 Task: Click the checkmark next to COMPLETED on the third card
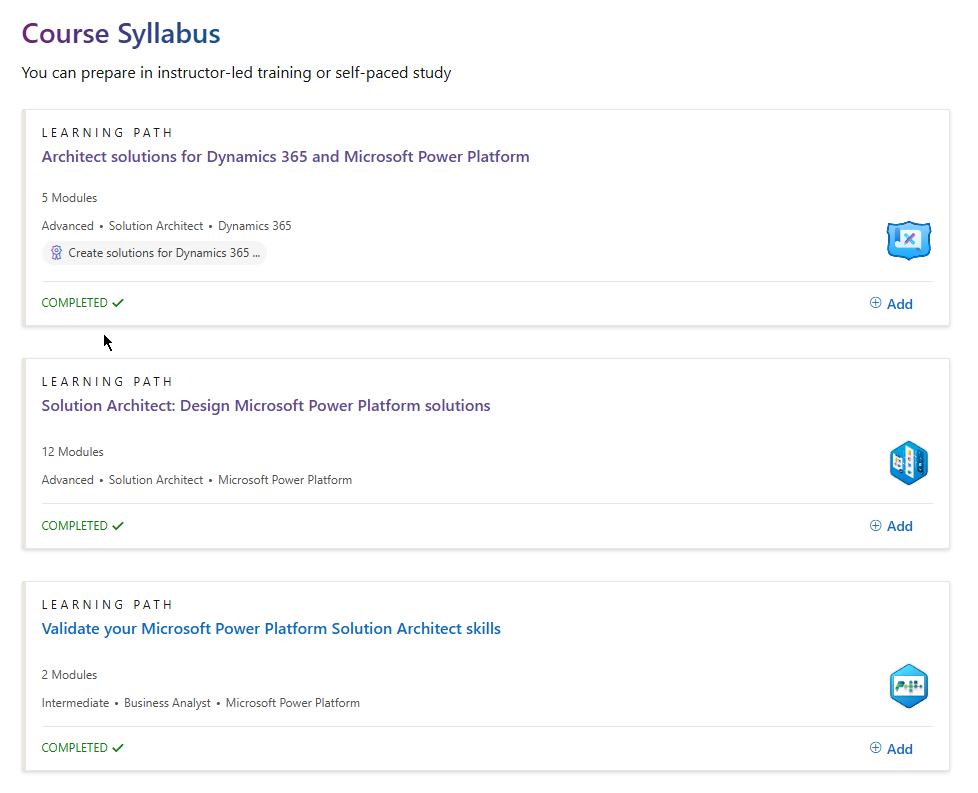coord(118,746)
